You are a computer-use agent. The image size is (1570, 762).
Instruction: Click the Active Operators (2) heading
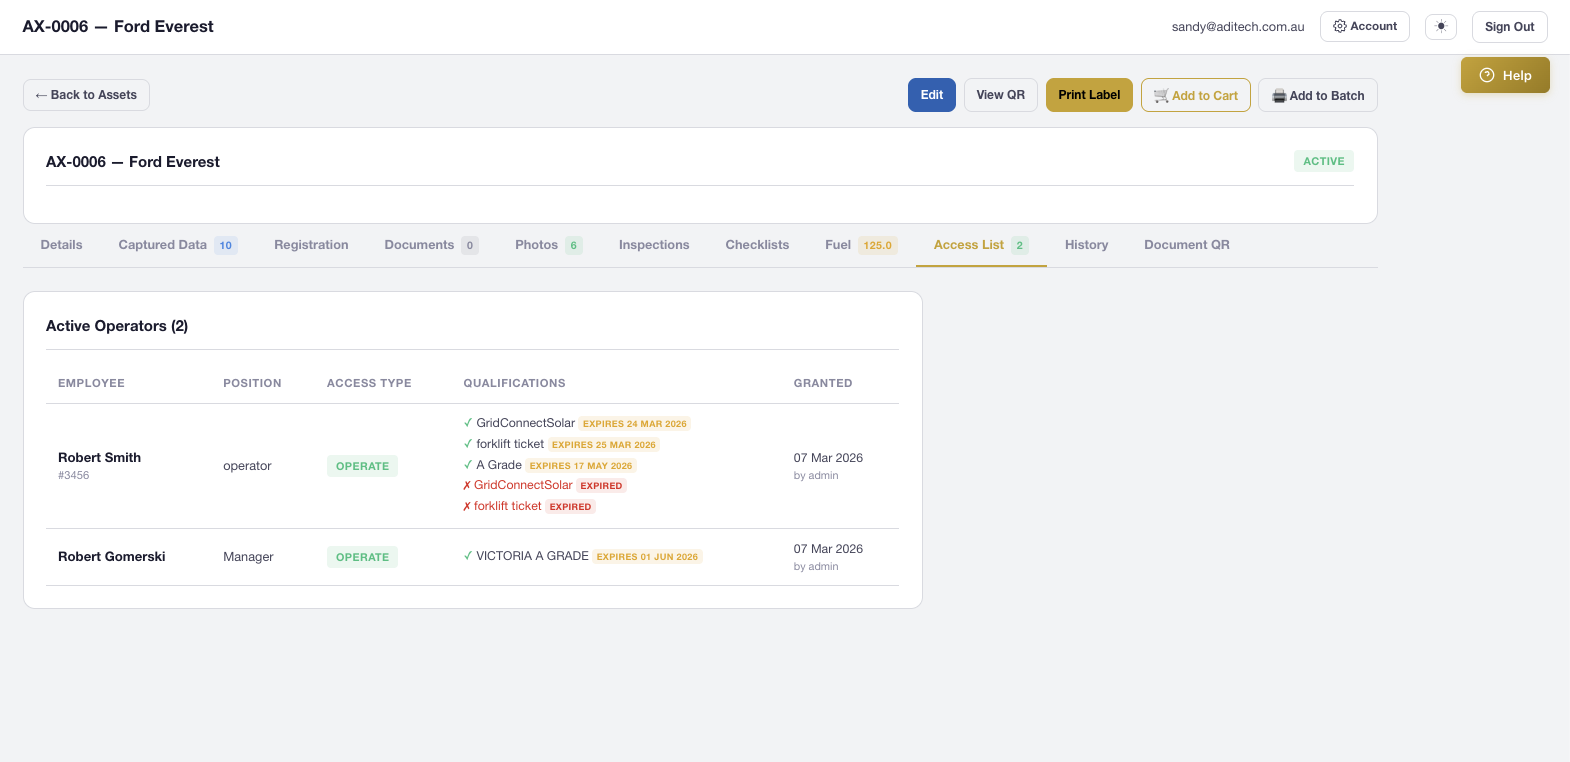pos(117,326)
